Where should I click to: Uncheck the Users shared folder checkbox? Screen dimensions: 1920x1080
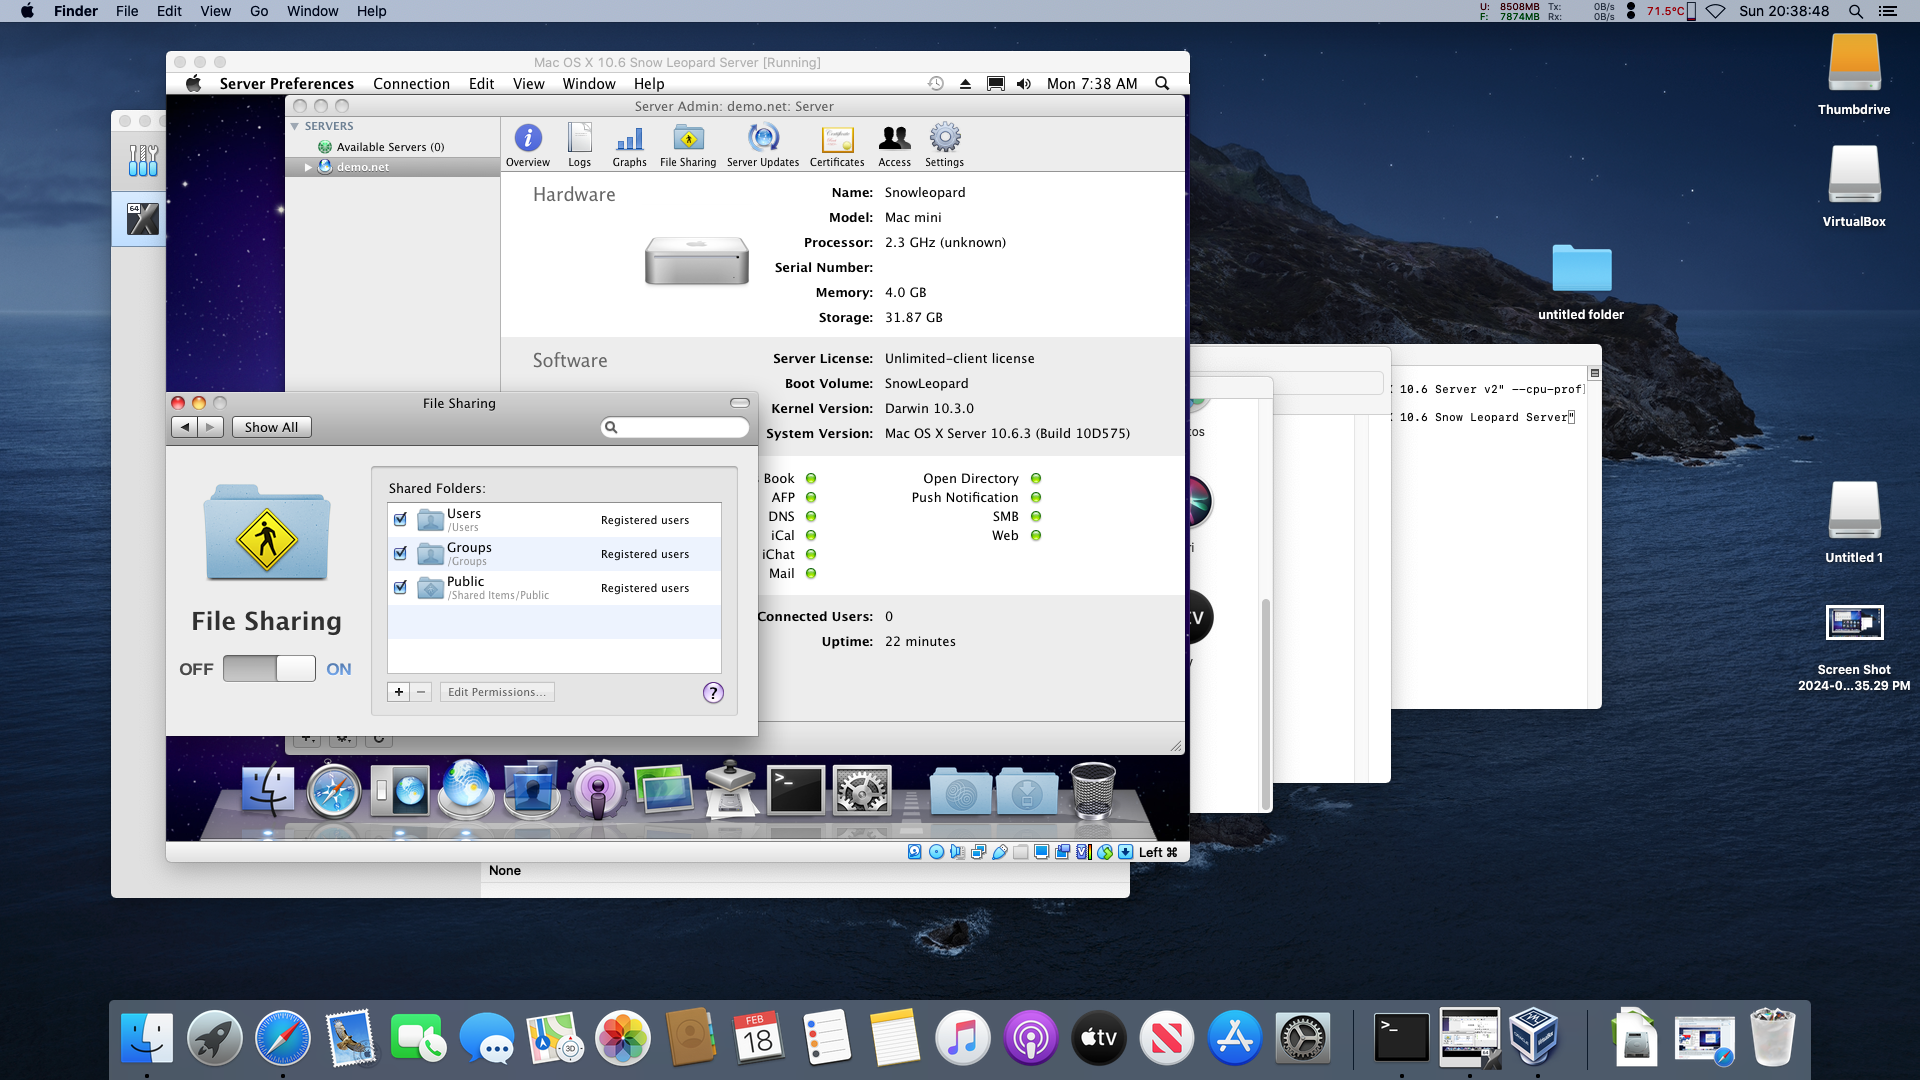[x=400, y=520]
